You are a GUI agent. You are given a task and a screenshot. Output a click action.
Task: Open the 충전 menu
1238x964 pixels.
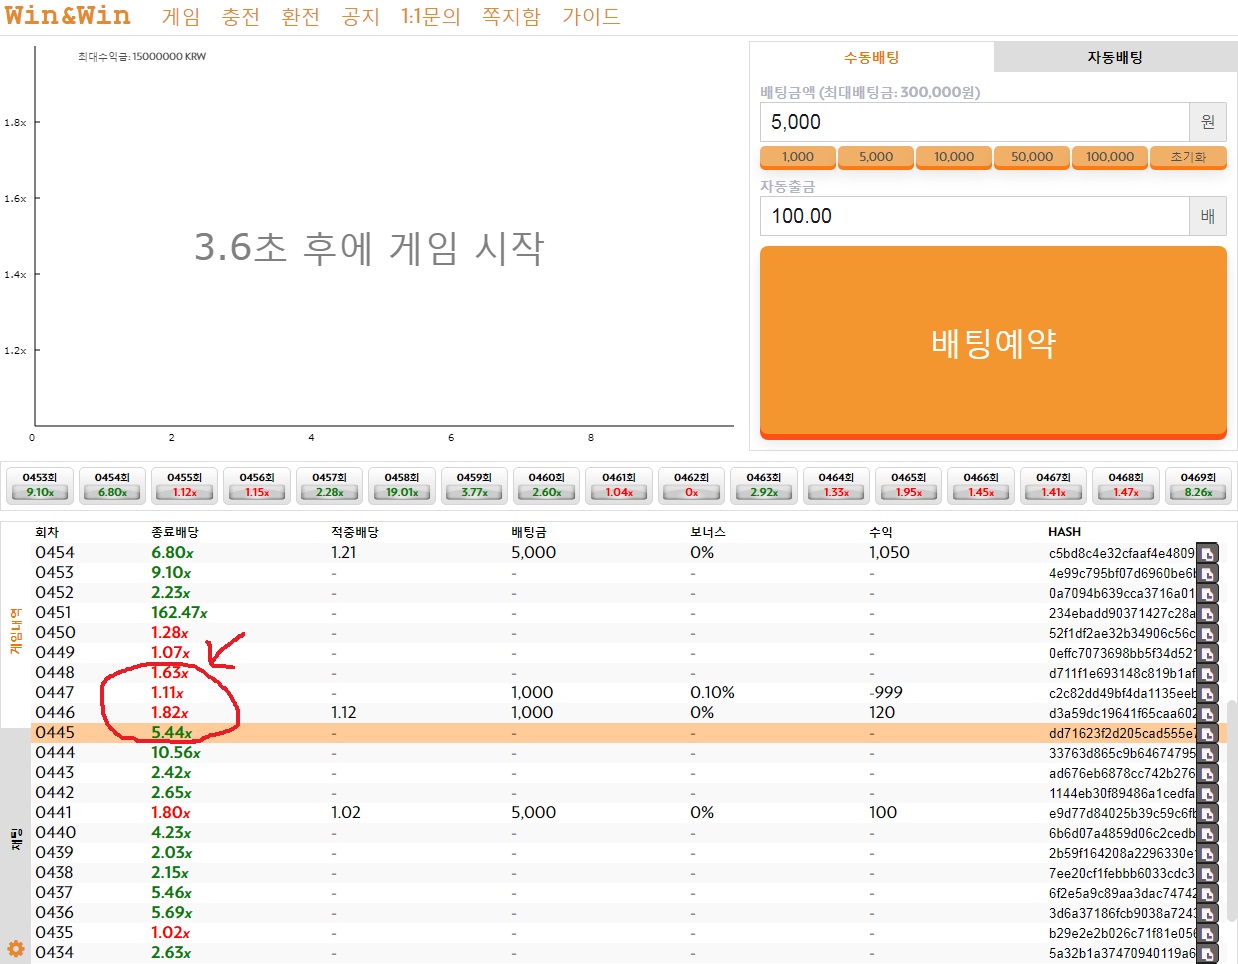pyautogui.click(x=241, y=16)
